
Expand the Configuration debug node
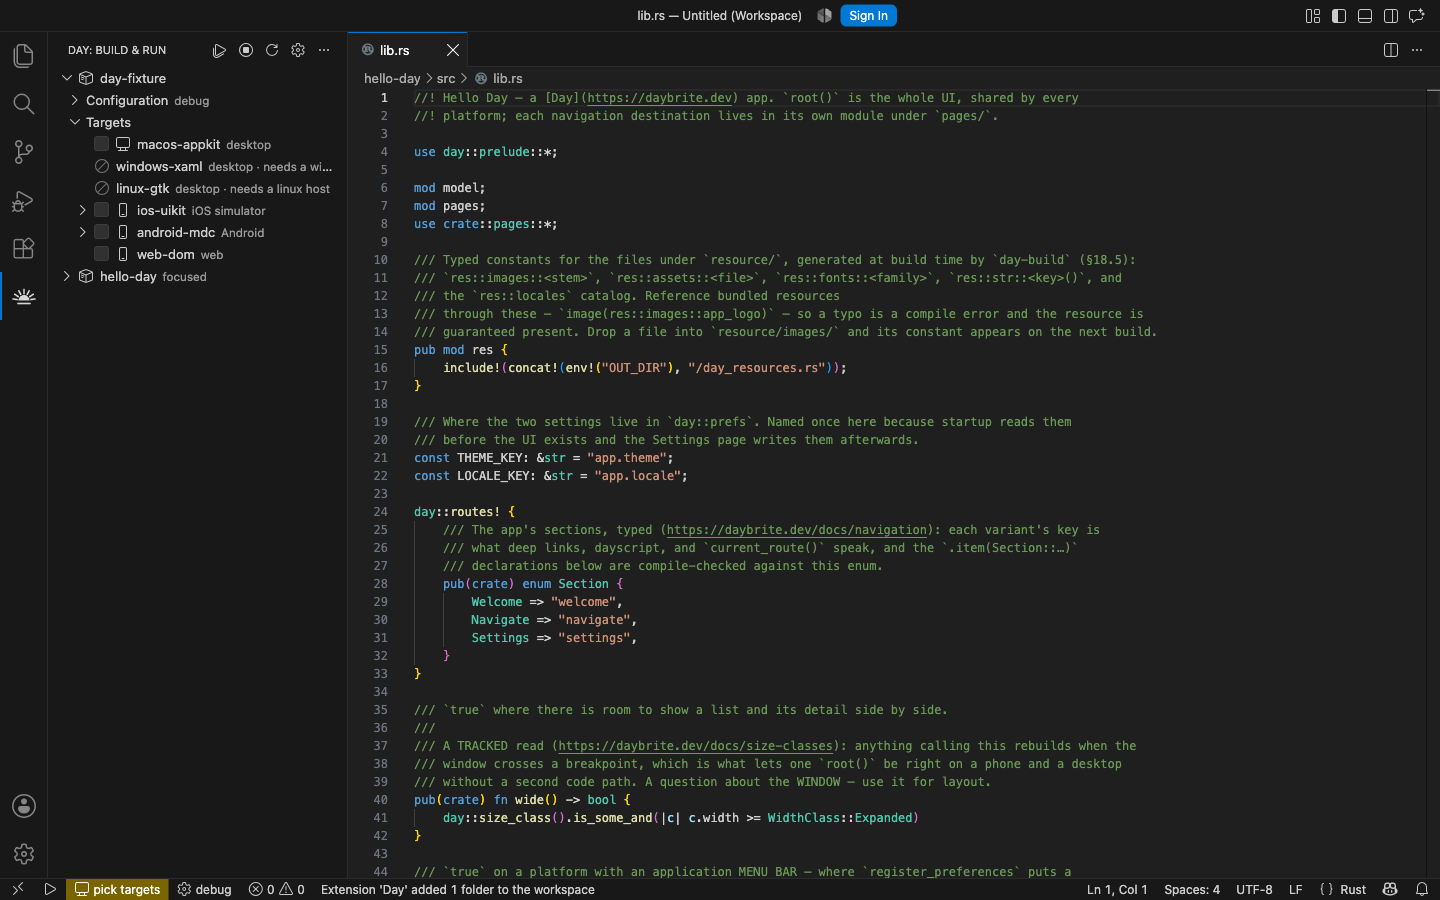tap(75, 100)
